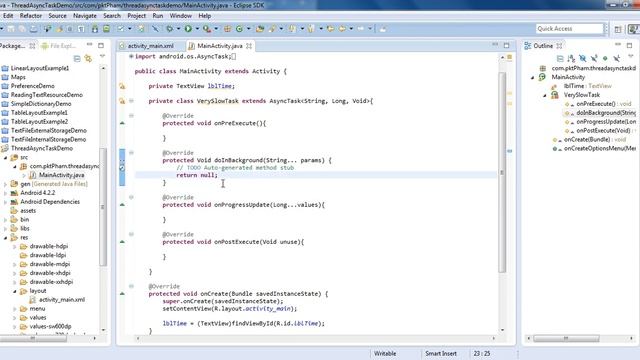Viewport: 640px width, 360px height.
Task: Open Package Explorer view menu arrow
Action: 102,56
